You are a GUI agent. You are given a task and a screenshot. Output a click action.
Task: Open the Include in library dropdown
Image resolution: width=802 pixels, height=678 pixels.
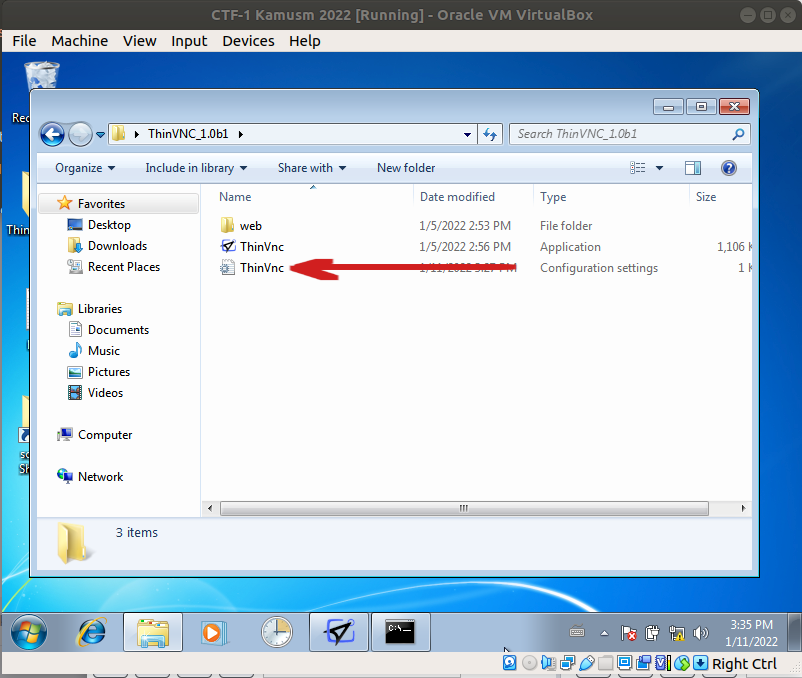[x=196, y=168]
